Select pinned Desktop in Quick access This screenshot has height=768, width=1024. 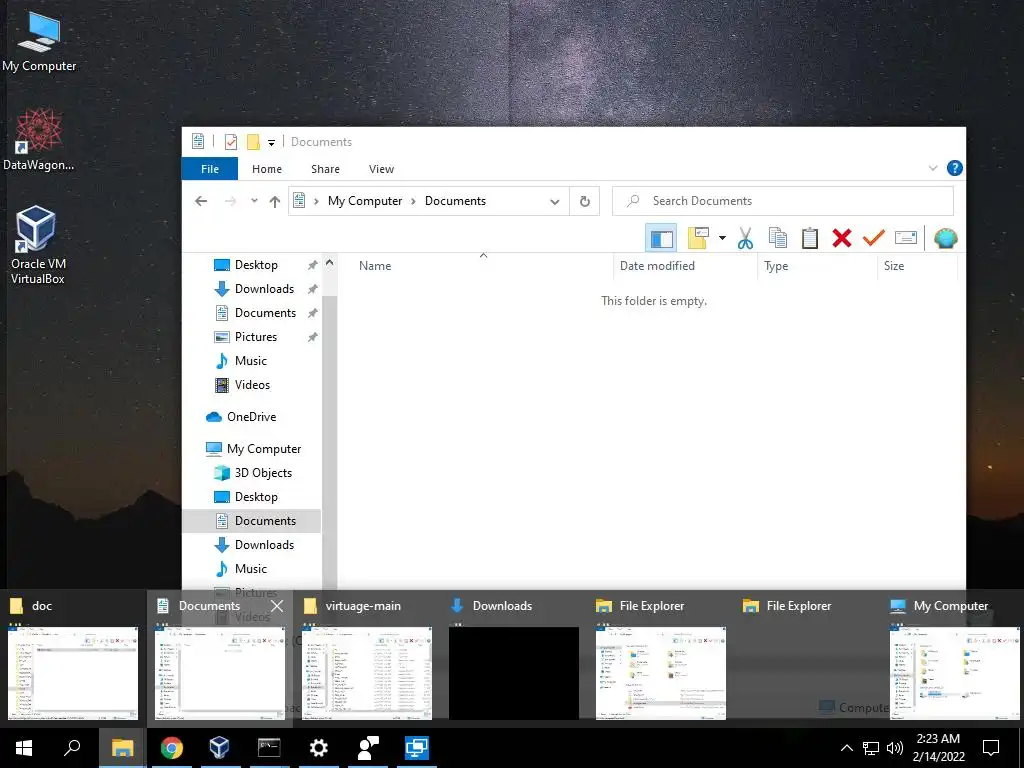coord(256,264)
